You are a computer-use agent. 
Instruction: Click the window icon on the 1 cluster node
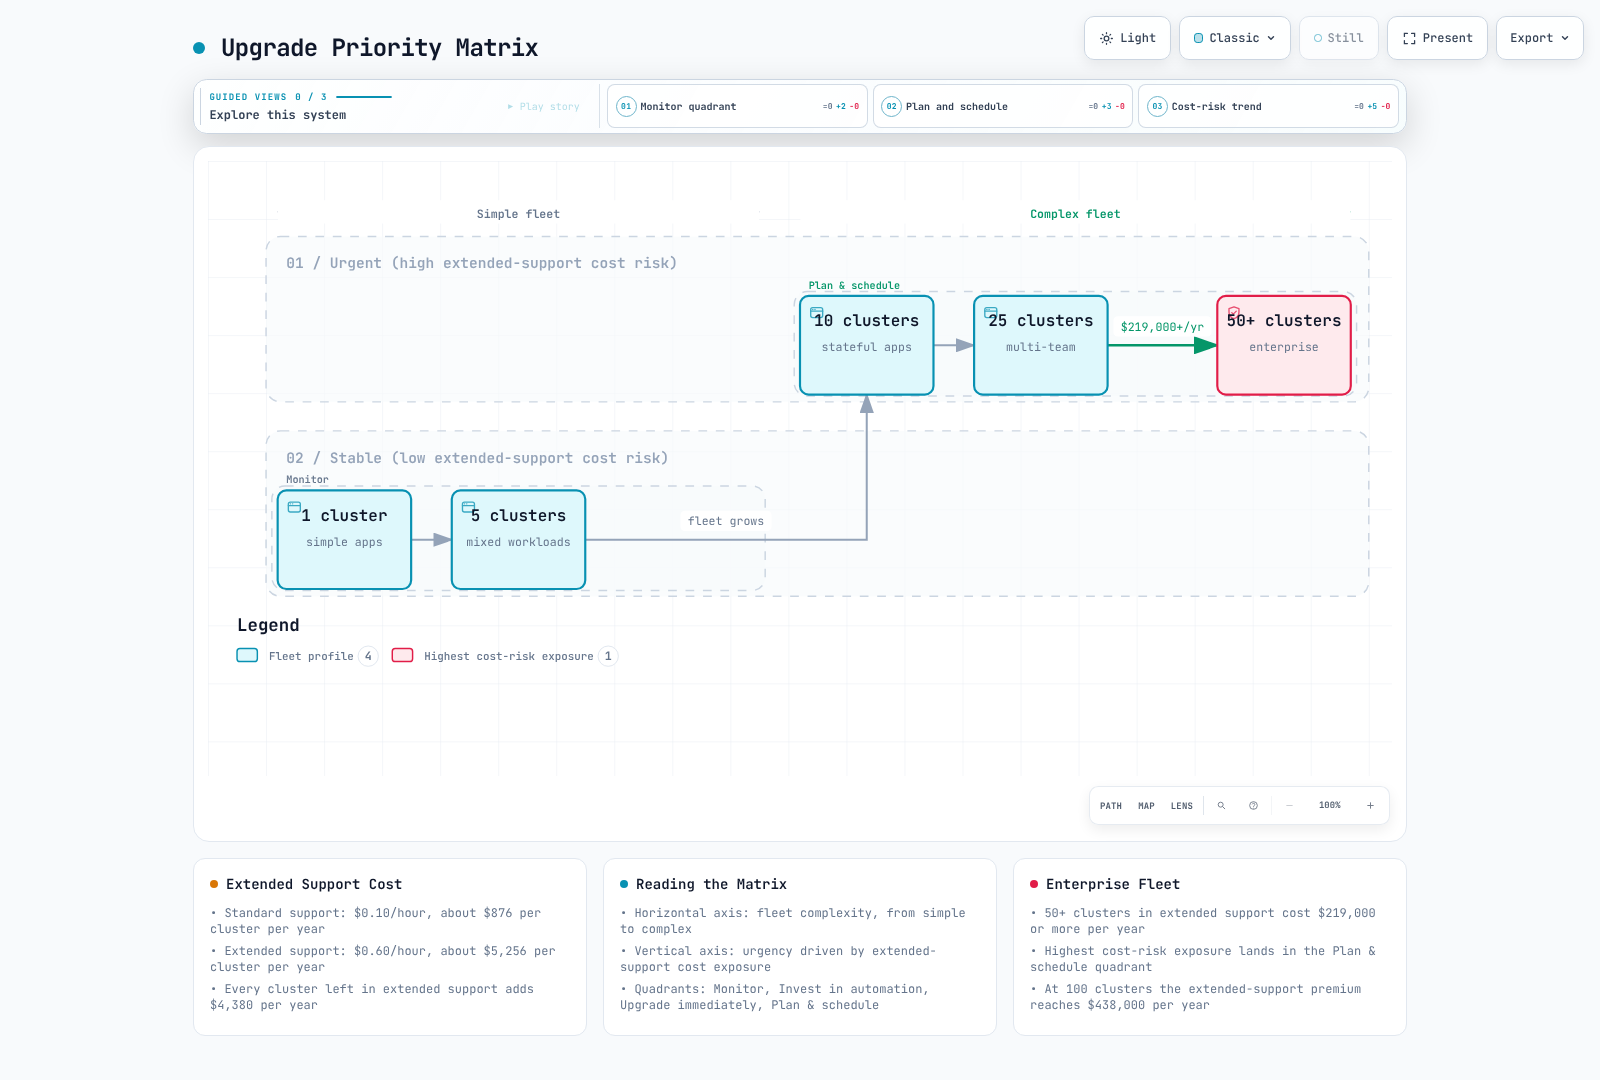tap(294, 508)
